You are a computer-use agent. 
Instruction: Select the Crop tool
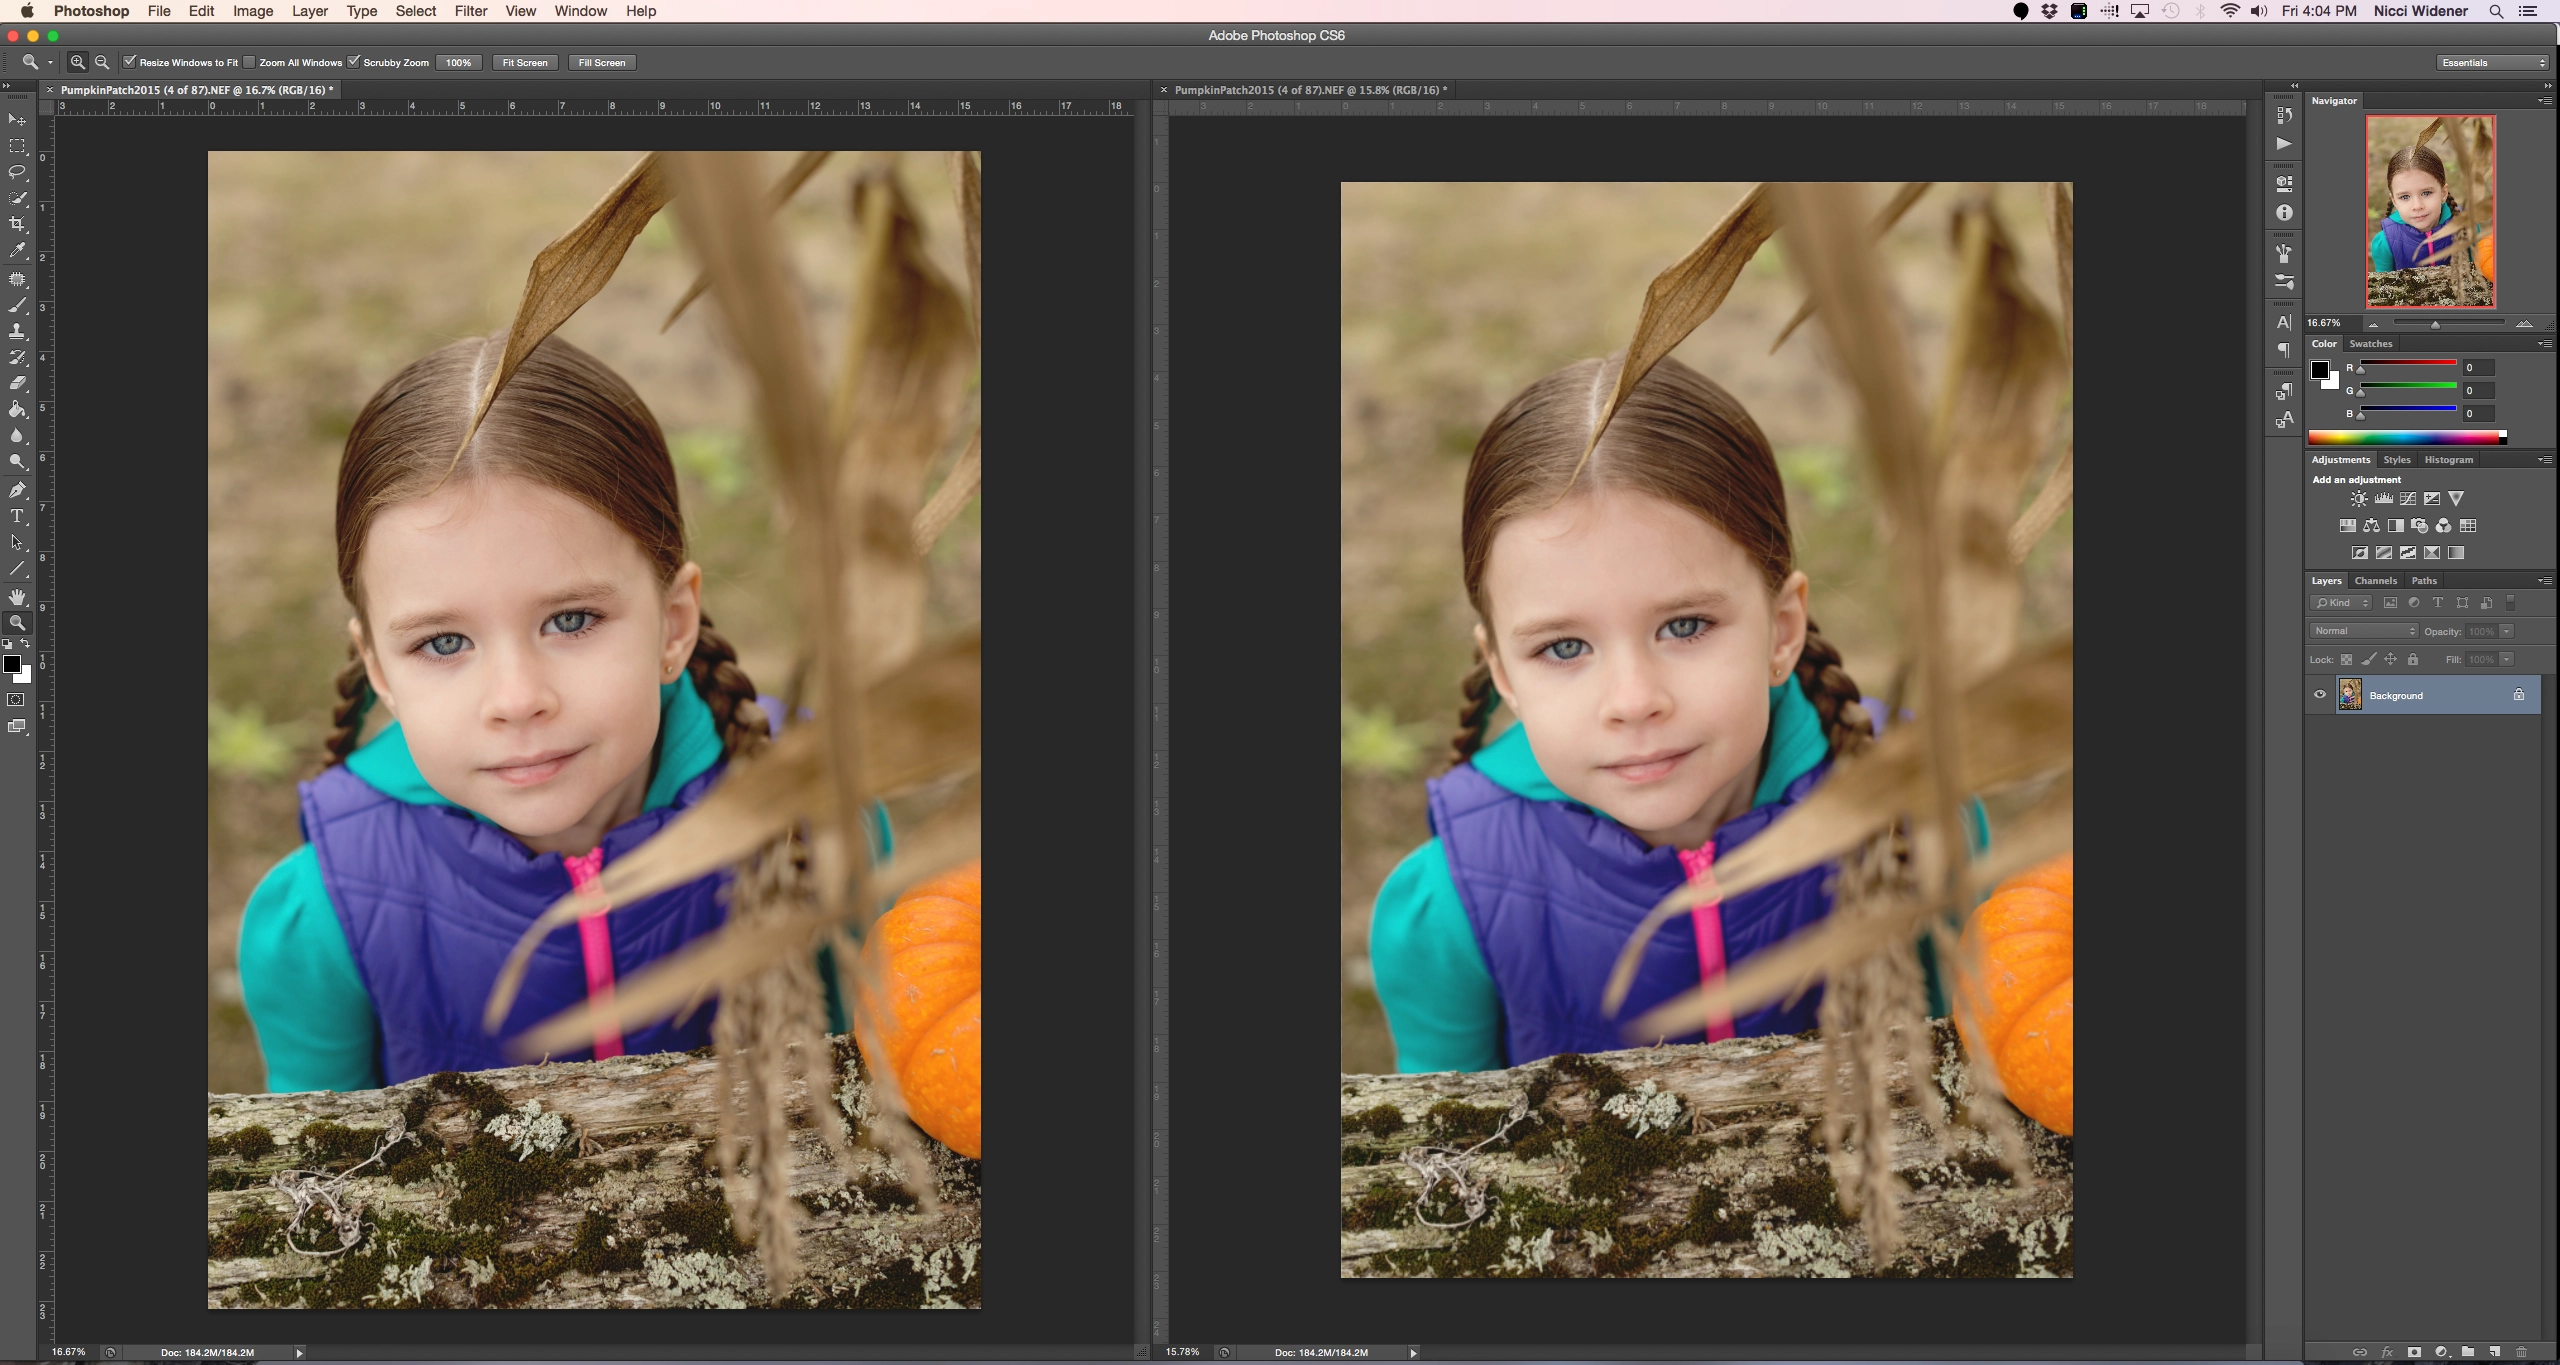(x=17, y=224)
